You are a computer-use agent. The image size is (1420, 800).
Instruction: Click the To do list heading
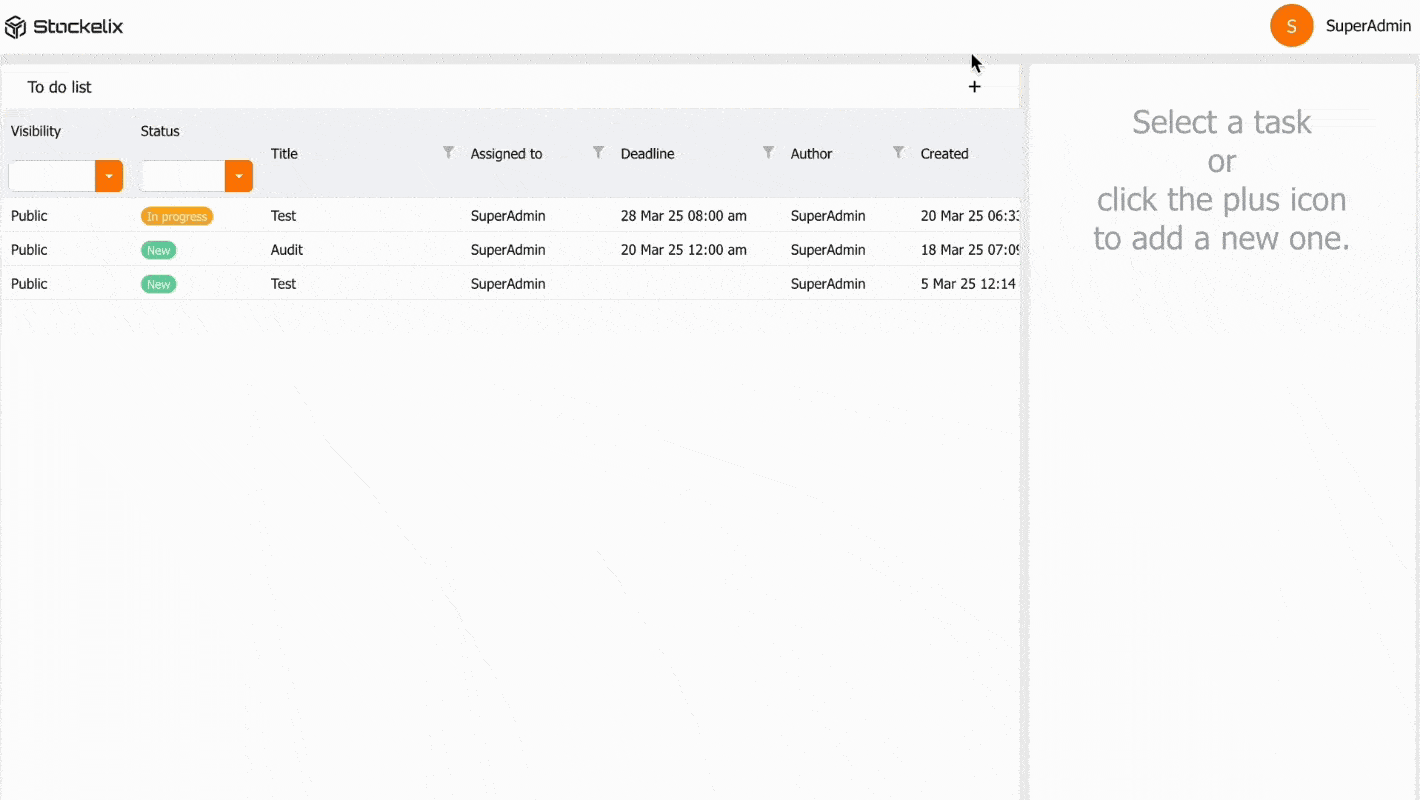point(59,87)
